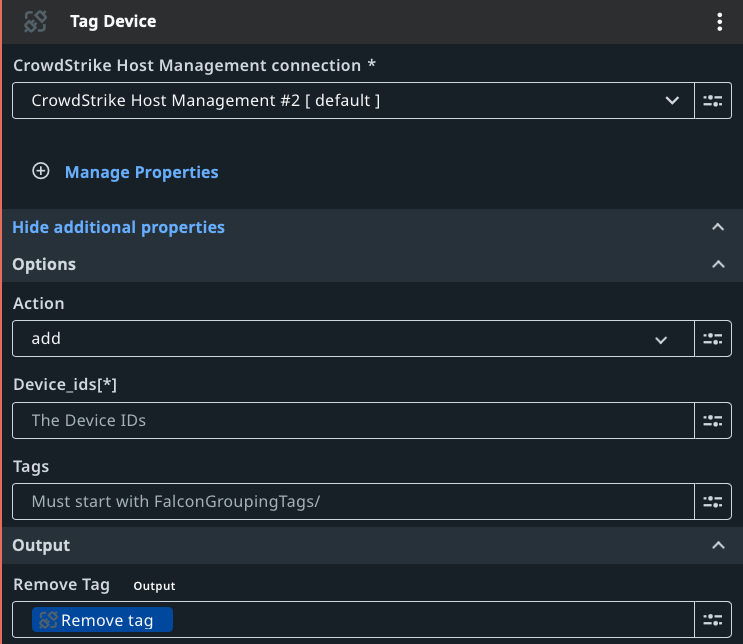
Task: Click the Device_ids input field
Action: pos(353,420)
